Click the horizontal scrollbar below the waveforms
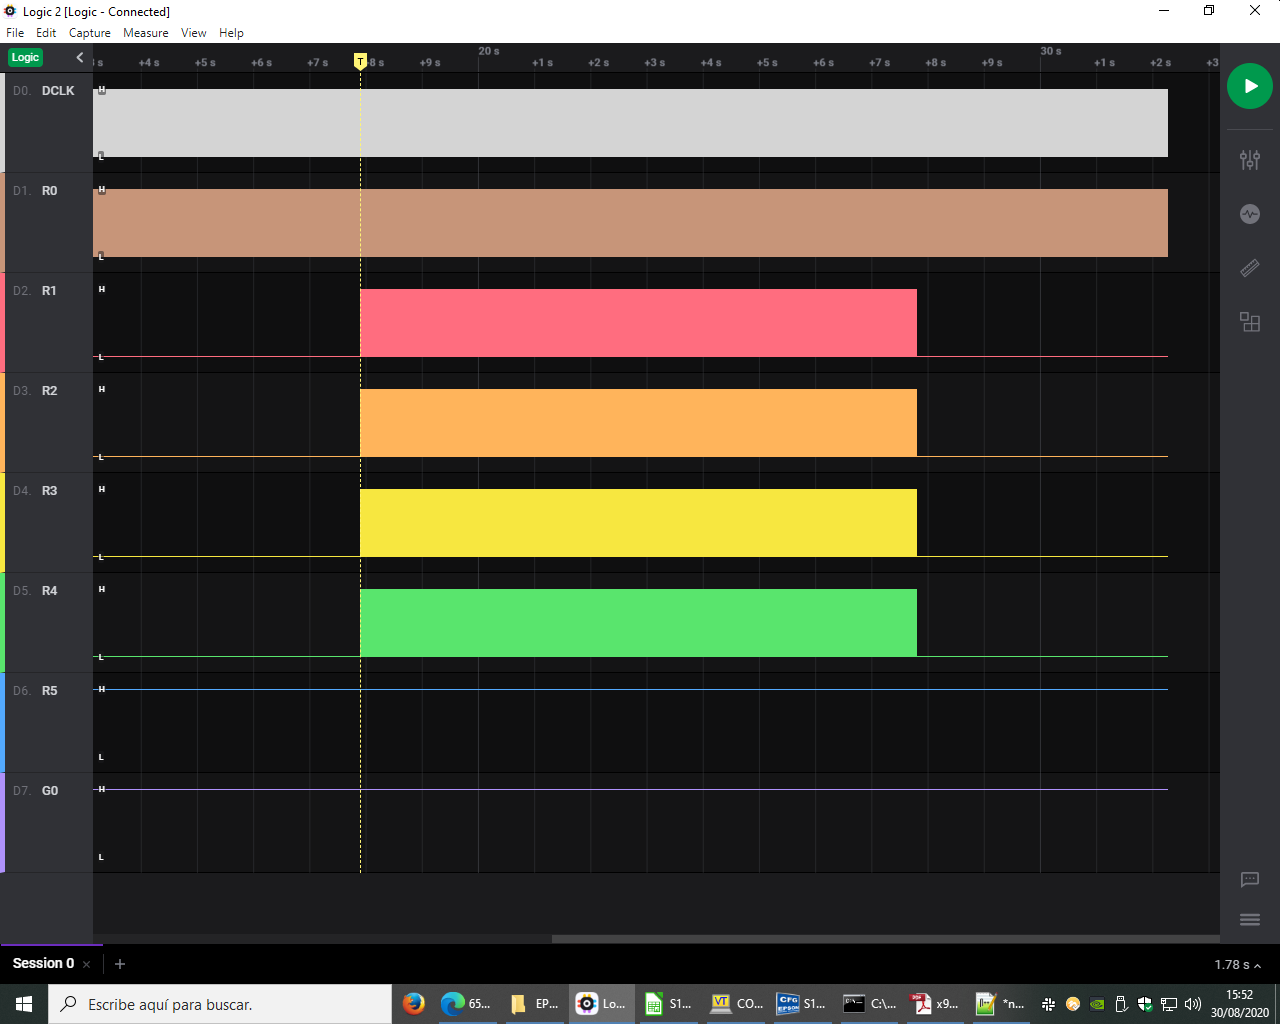This screenshot has height=1024, width=1280. [884, 939]
